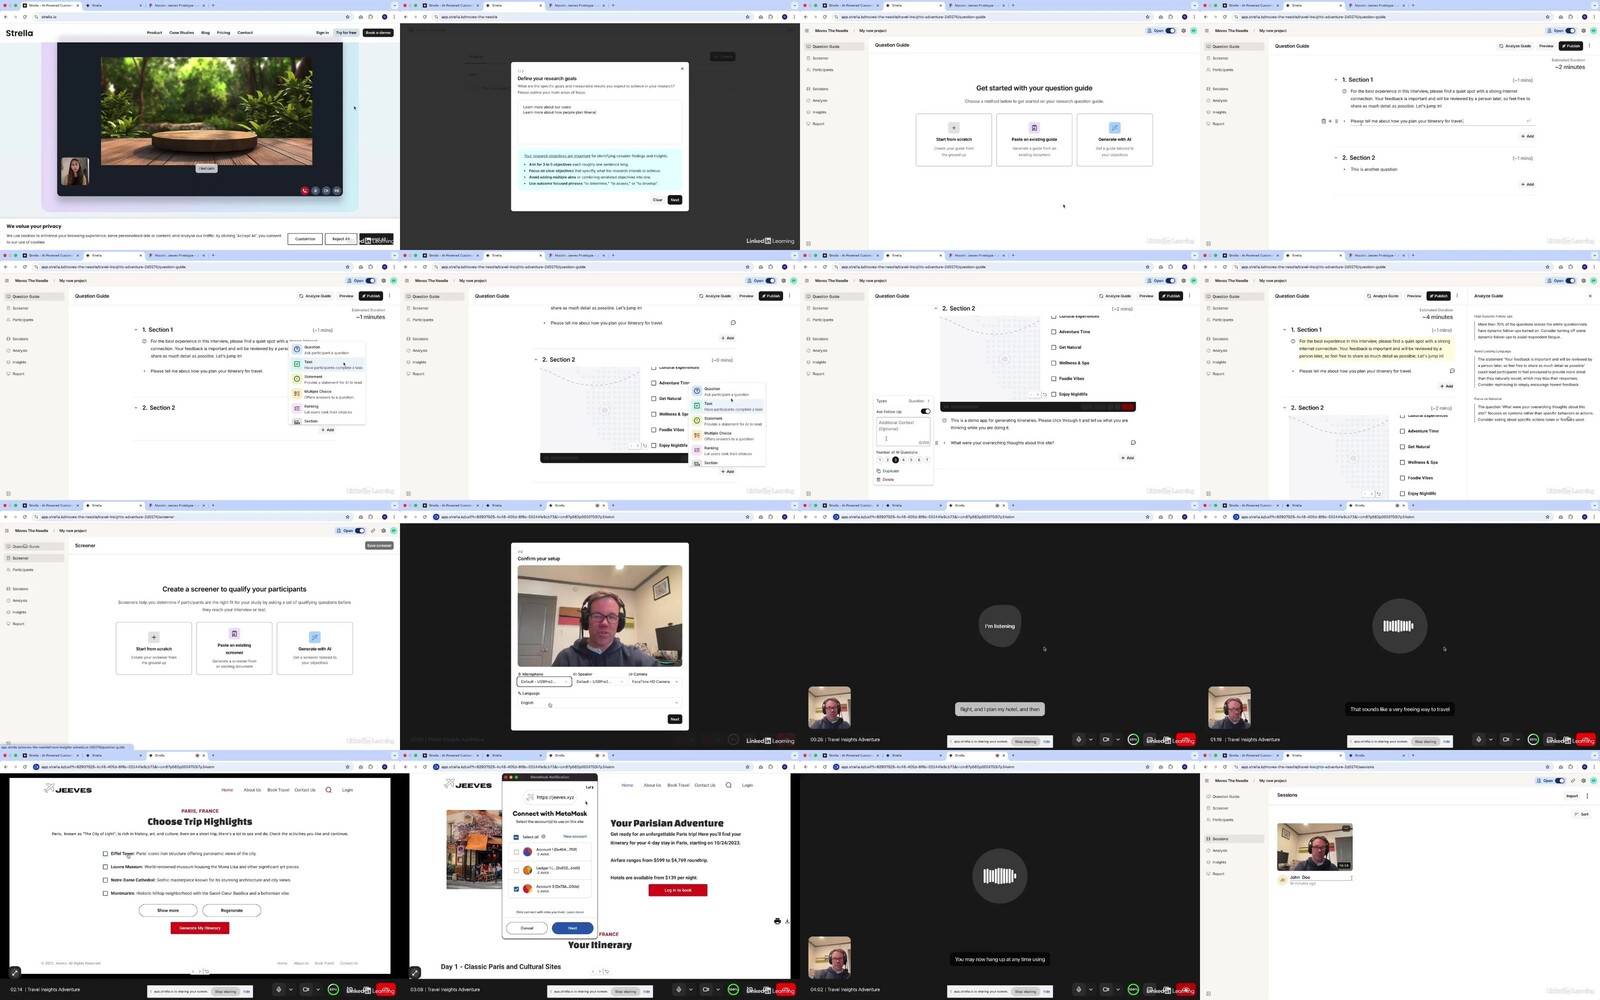Click the plus icon on Start from scratch question guide card
The width and height of the screenshot is (1600, 1000).
coord(954,128)
